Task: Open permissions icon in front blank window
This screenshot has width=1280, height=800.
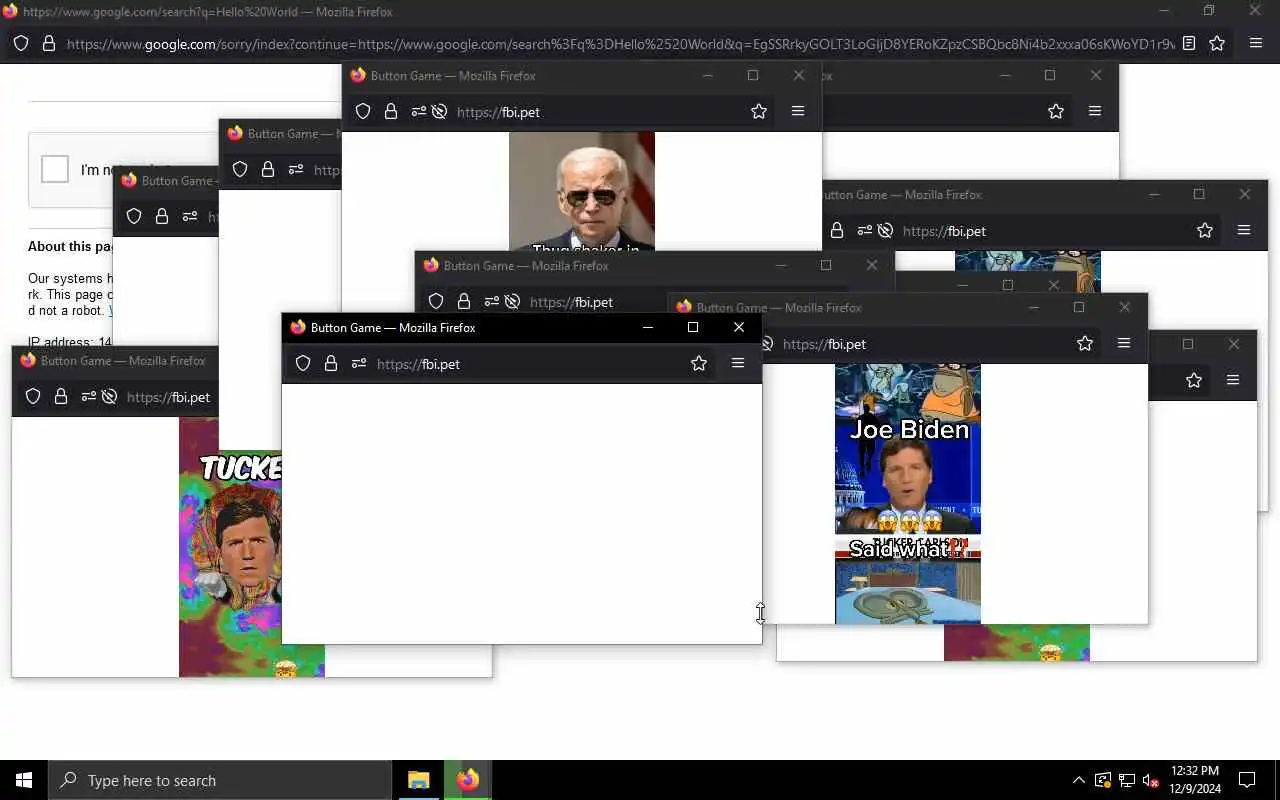Action: pos(359,364)
